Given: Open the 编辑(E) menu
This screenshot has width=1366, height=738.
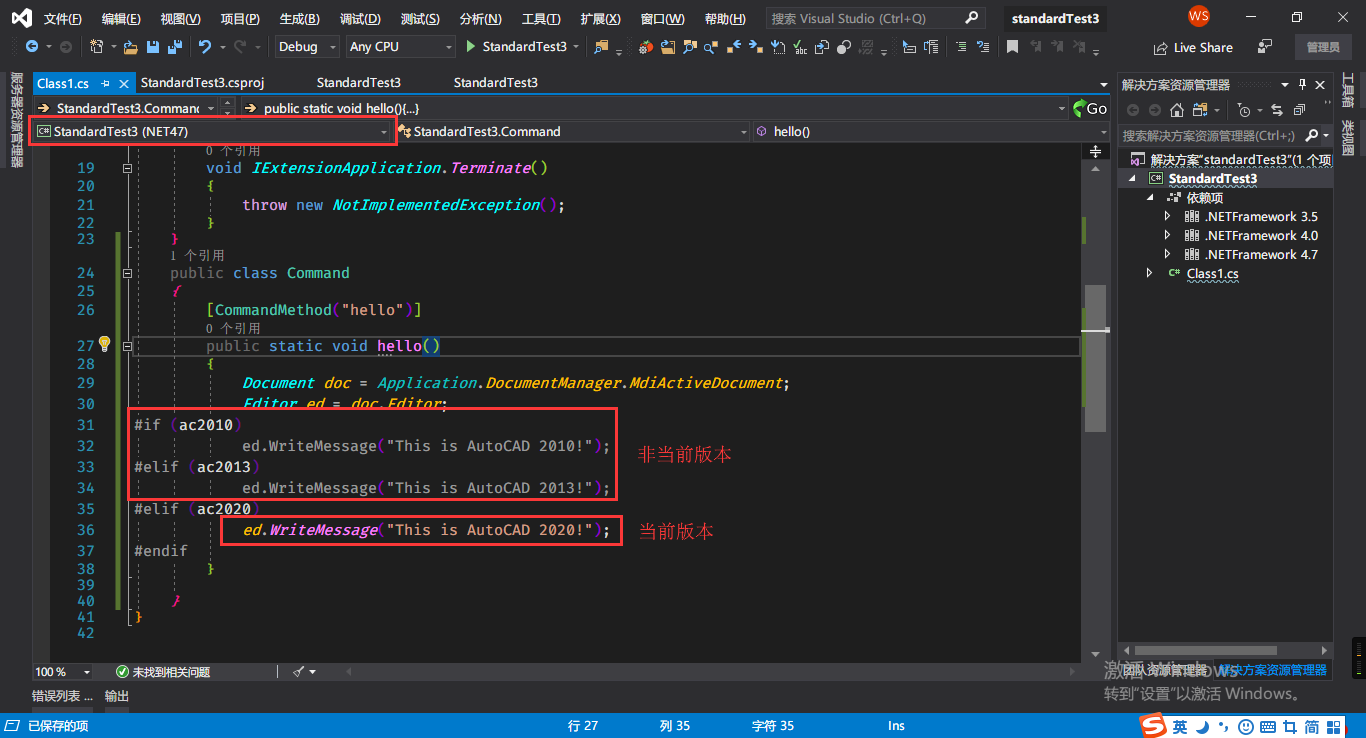Looking at the screenshot, I should 121,19.
